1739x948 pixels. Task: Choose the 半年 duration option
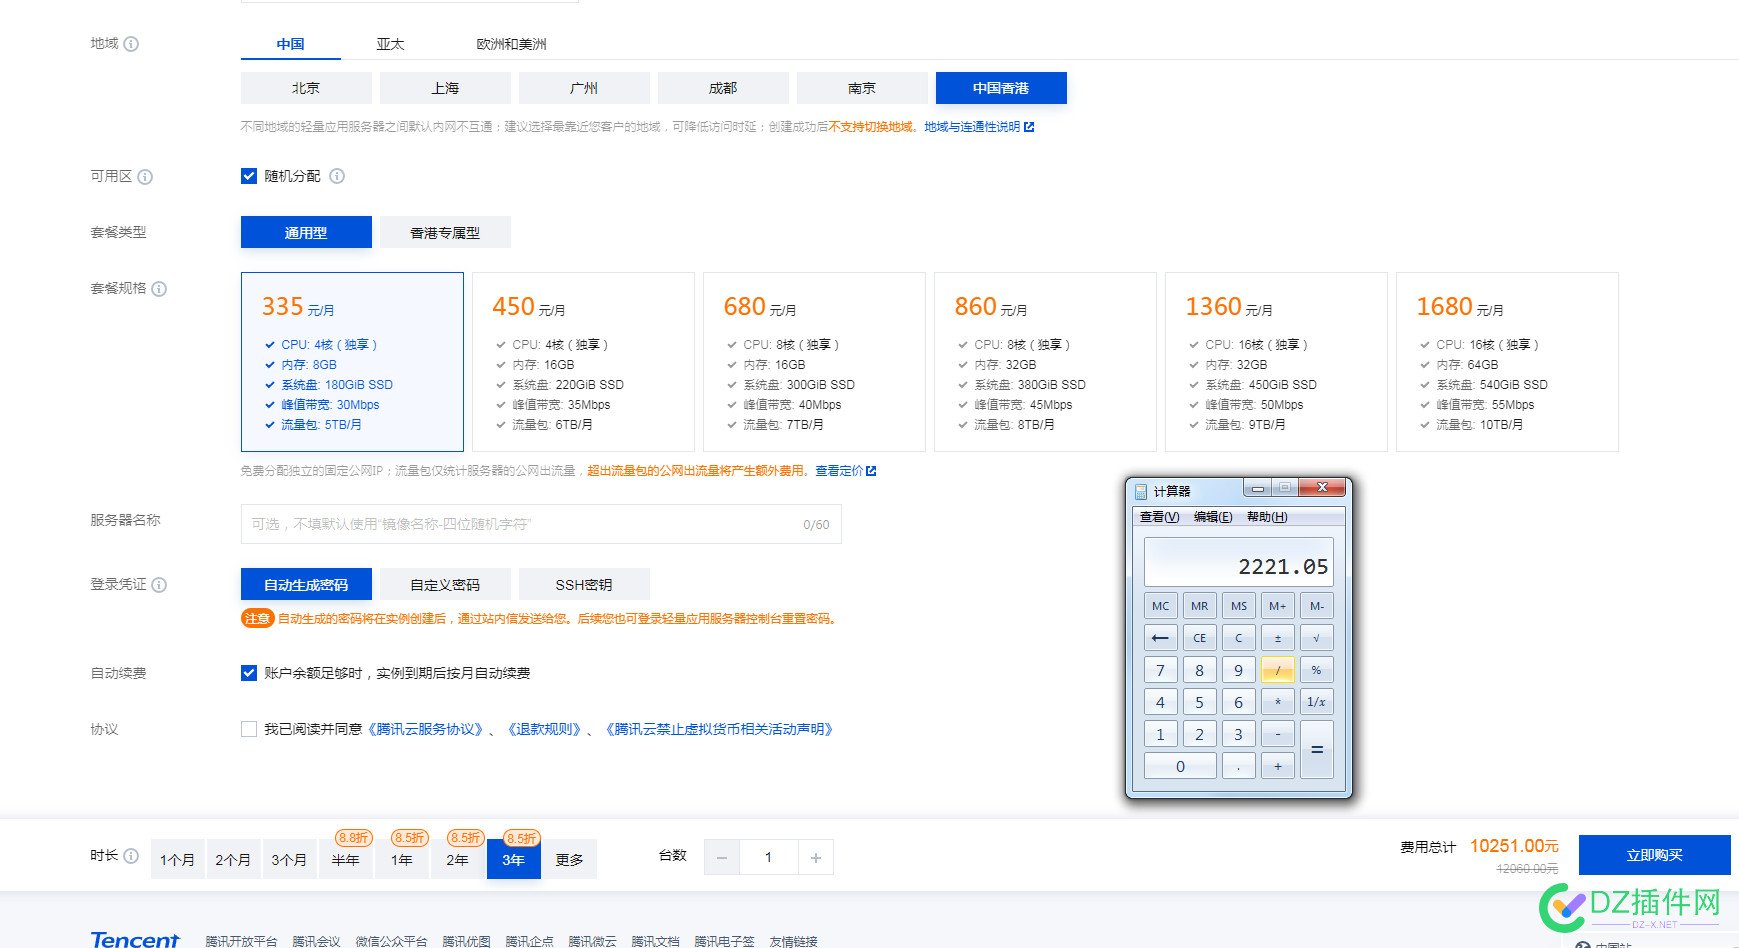(x=346, y=859)
